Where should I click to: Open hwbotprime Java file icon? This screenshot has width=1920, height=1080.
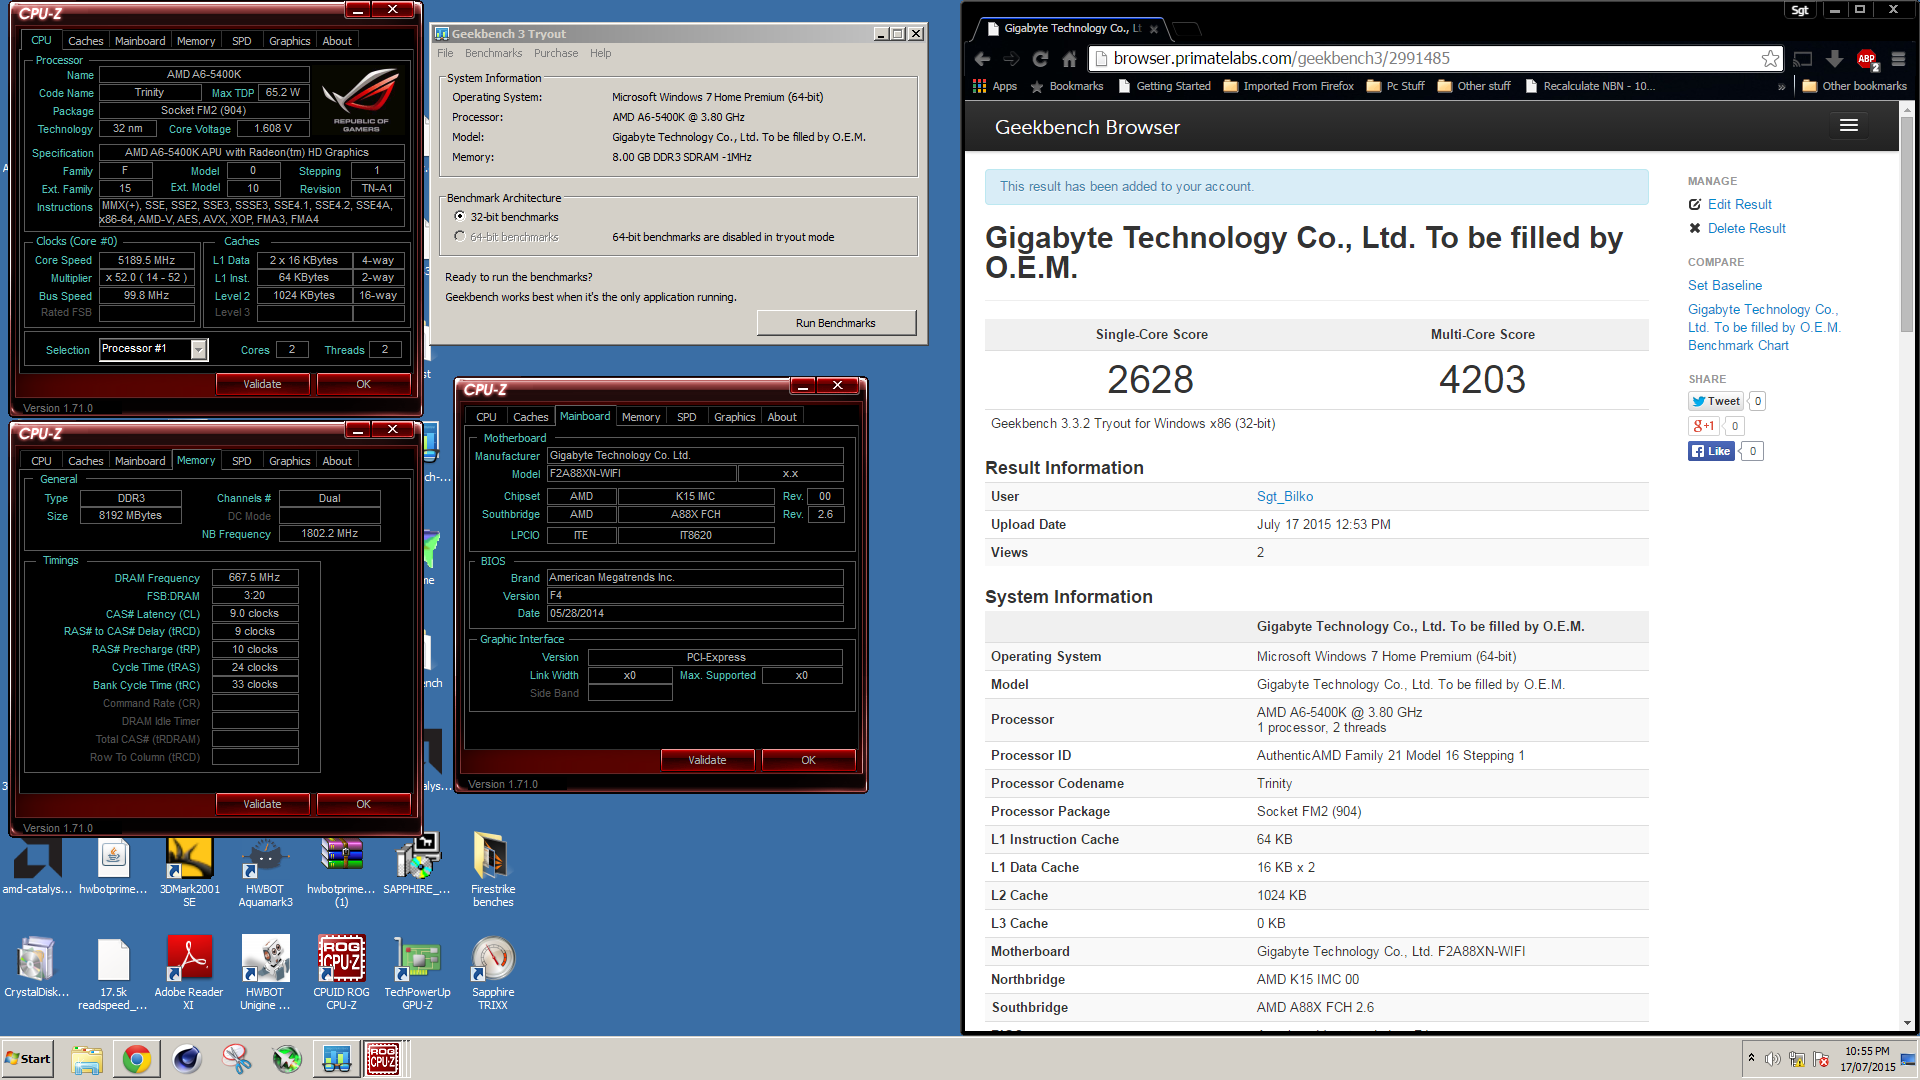point(113,866)
